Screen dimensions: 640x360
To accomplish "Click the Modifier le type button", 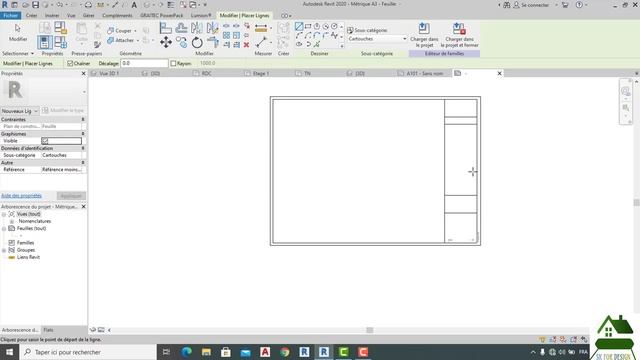I will coord(64,111).
